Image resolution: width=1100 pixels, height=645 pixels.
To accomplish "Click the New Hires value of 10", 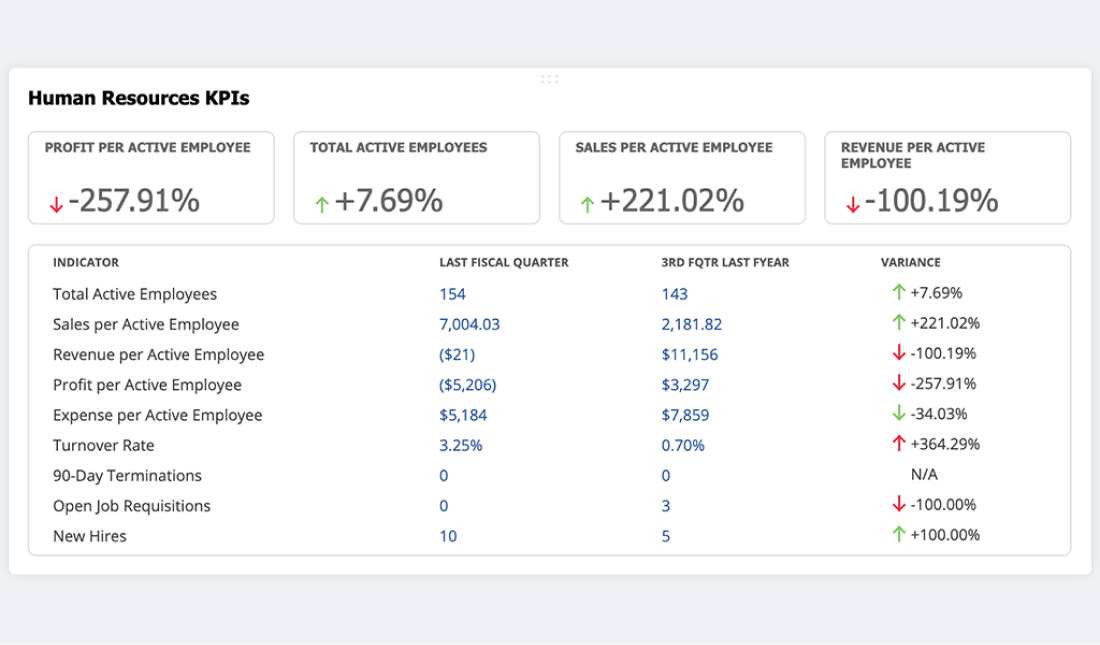I will tap(448, 536).
